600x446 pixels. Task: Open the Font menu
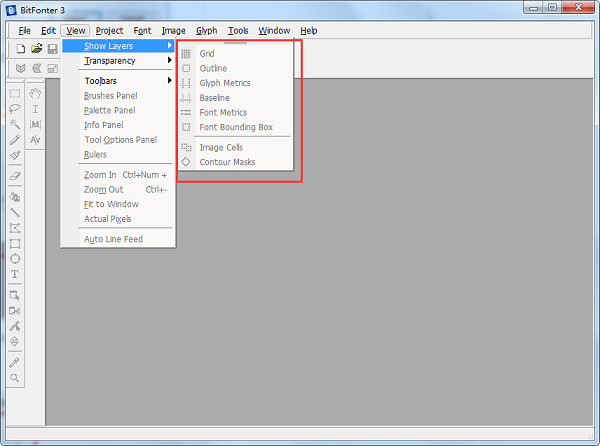(x=142, y=31)
